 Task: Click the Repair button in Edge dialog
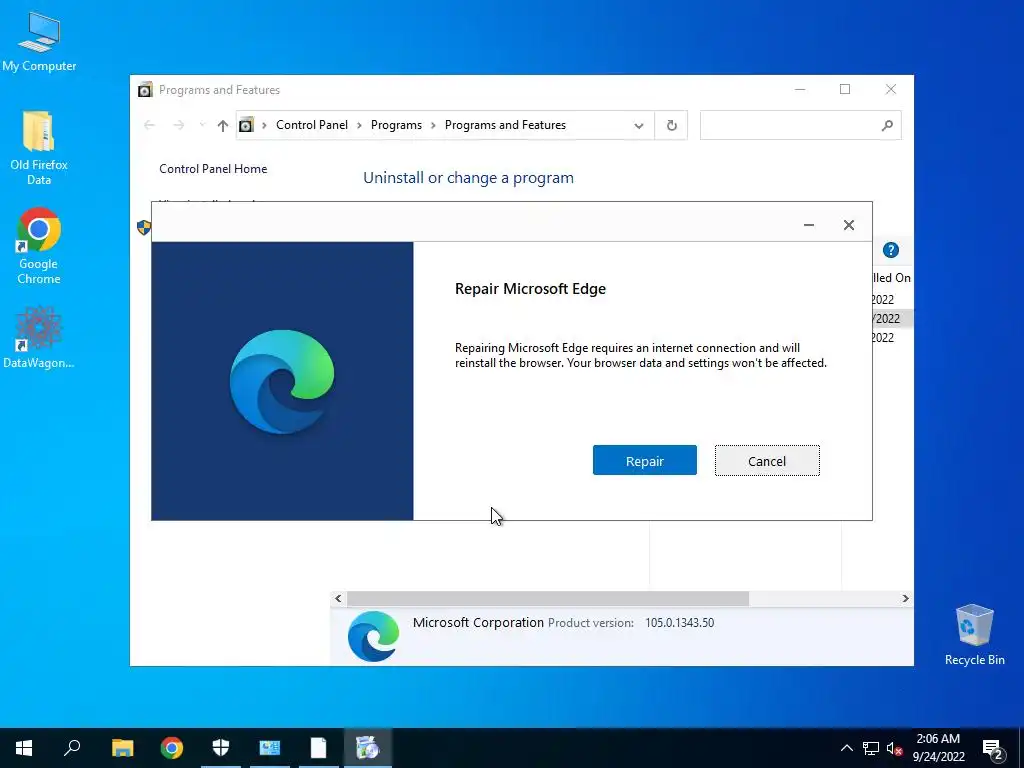pos(645,460)
